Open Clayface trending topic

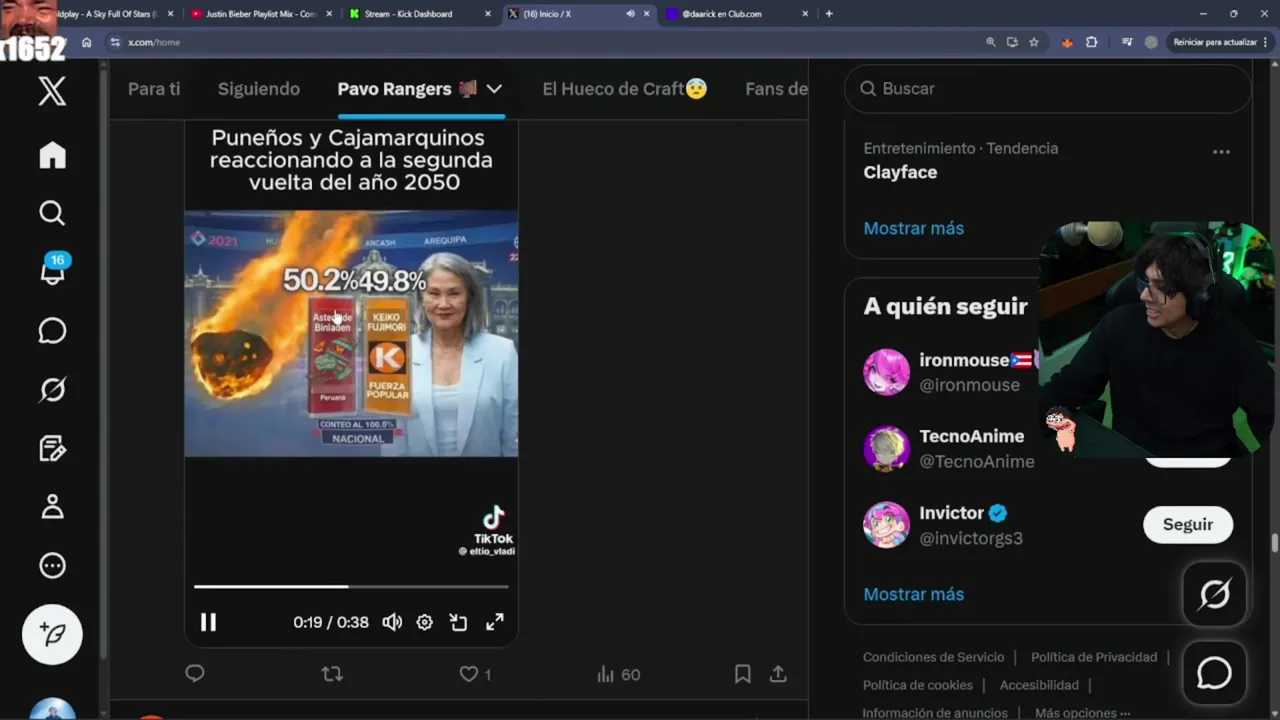(900, 172)
